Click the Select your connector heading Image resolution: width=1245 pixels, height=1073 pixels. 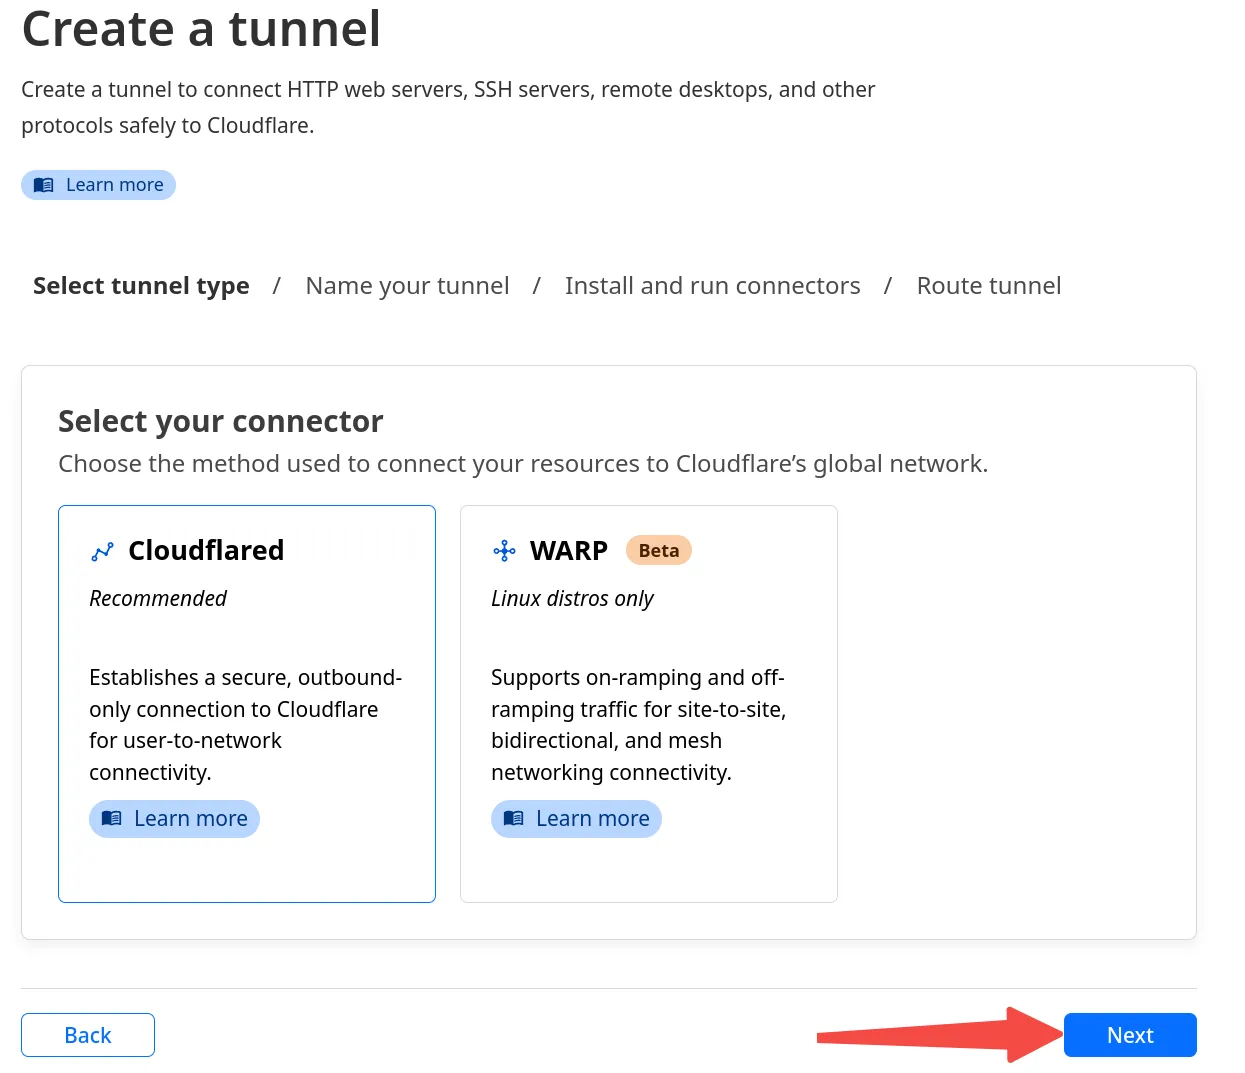pos(220,422)
